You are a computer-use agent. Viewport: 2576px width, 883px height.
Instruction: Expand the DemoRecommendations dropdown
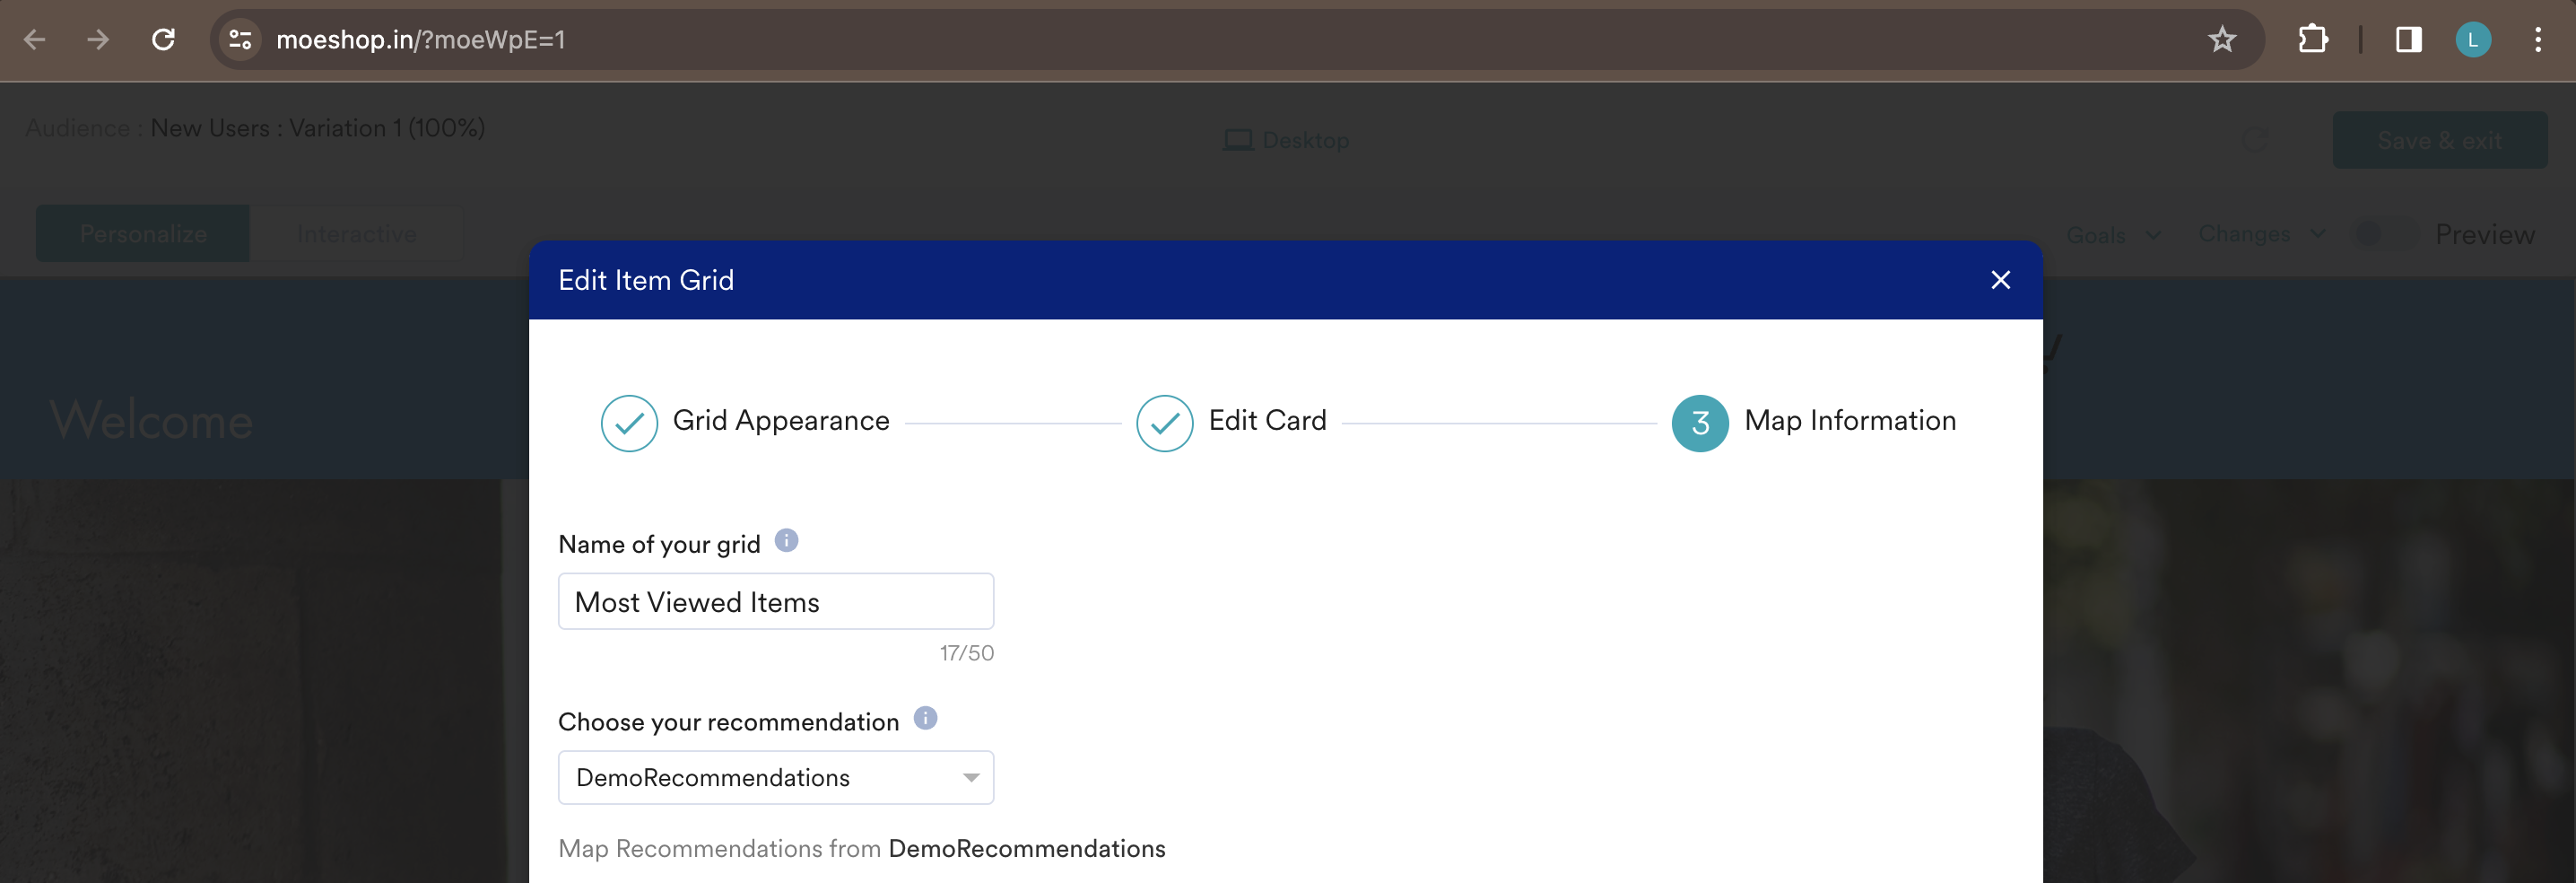pyautogui.click(x=776, y=777)
